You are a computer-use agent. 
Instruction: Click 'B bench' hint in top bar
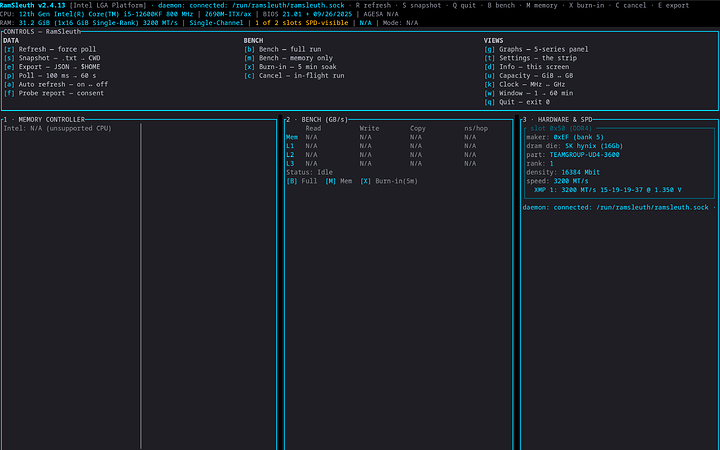pos(501,6)
